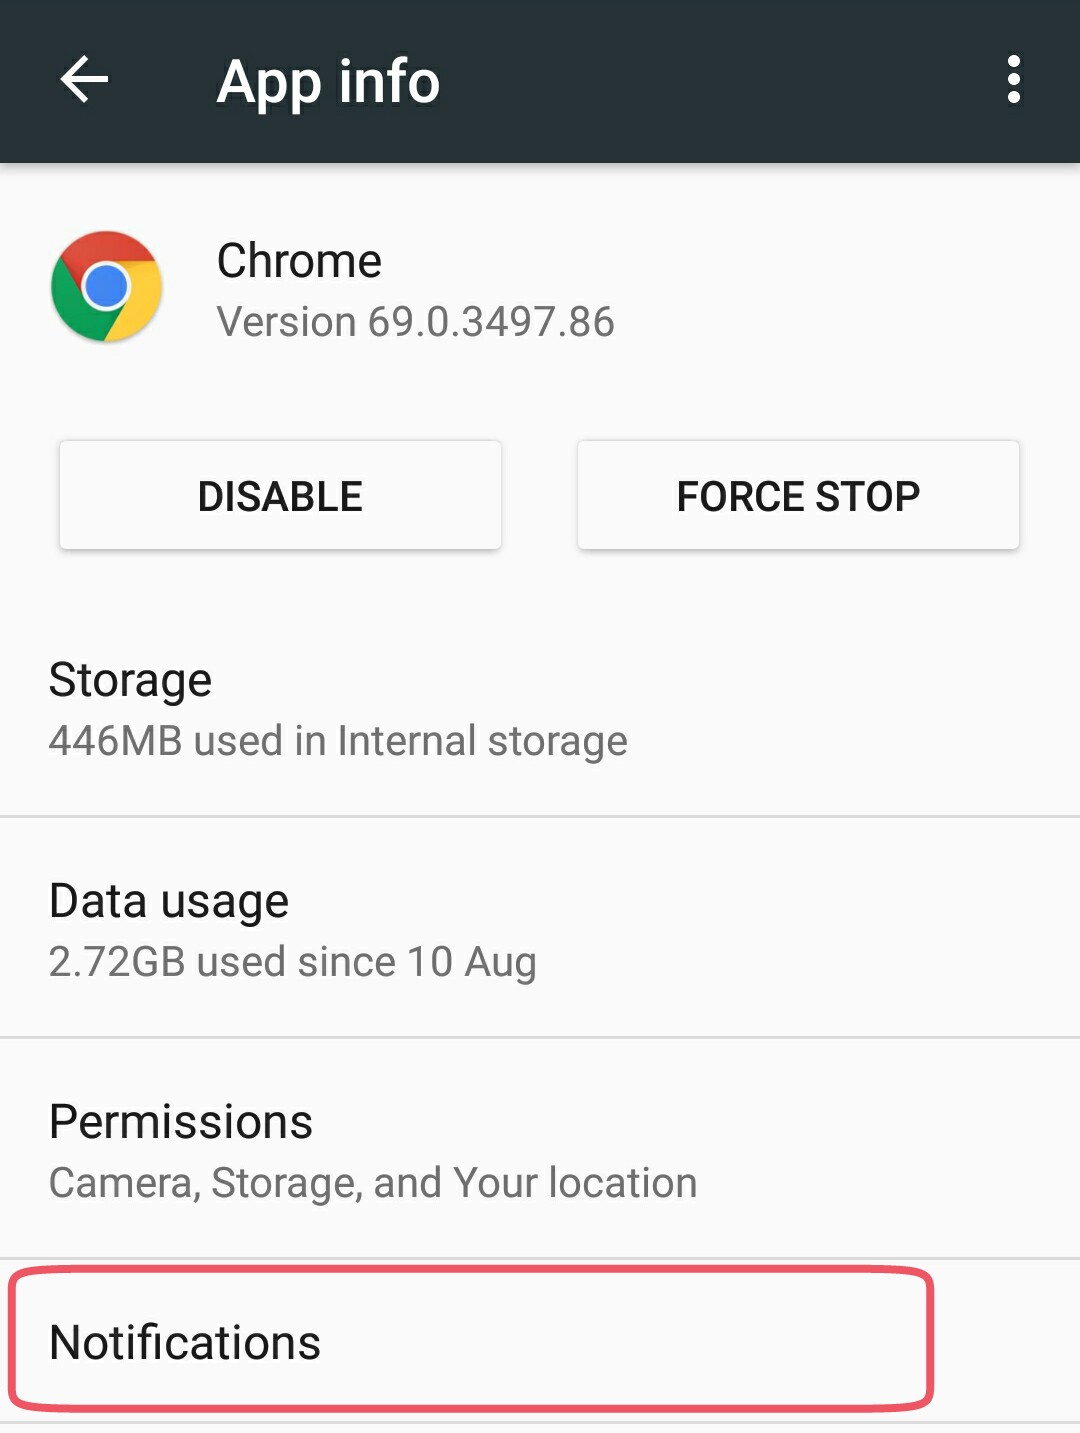This screenshot has height=1433, width=1080.
Task: Select the Chrome app name text
Action: [x=299, y=261]
